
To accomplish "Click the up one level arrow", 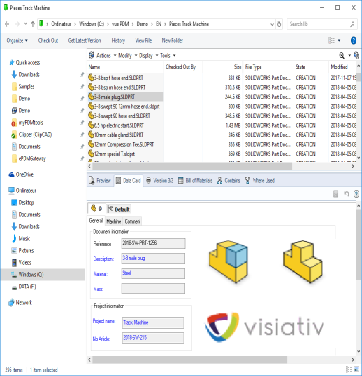I will pos(33,24).
